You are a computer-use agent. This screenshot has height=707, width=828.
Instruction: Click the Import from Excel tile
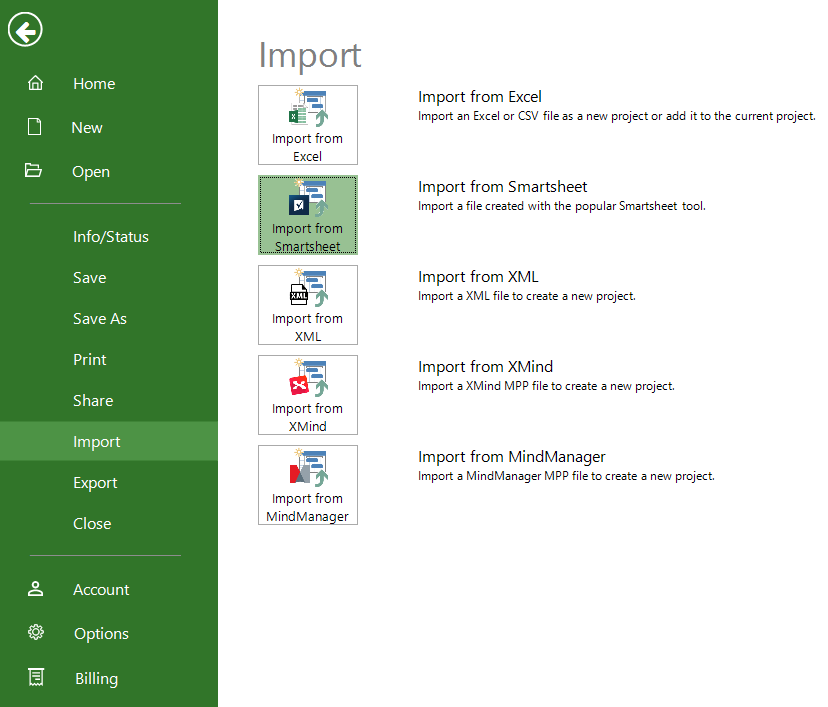coord(308,125)
